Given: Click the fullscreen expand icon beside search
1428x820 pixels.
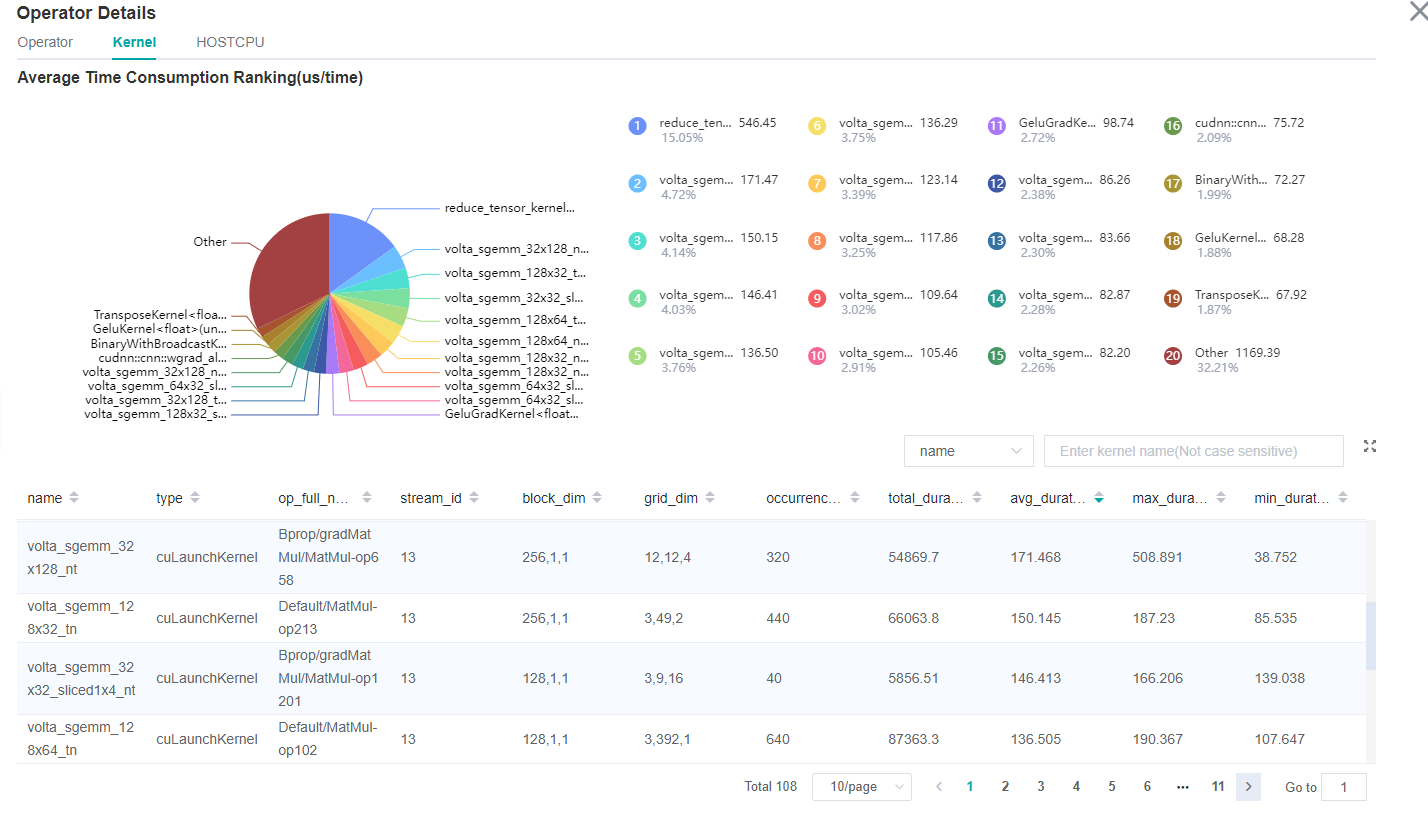Looking at the screenshot, I should [x=1369, y=446].
